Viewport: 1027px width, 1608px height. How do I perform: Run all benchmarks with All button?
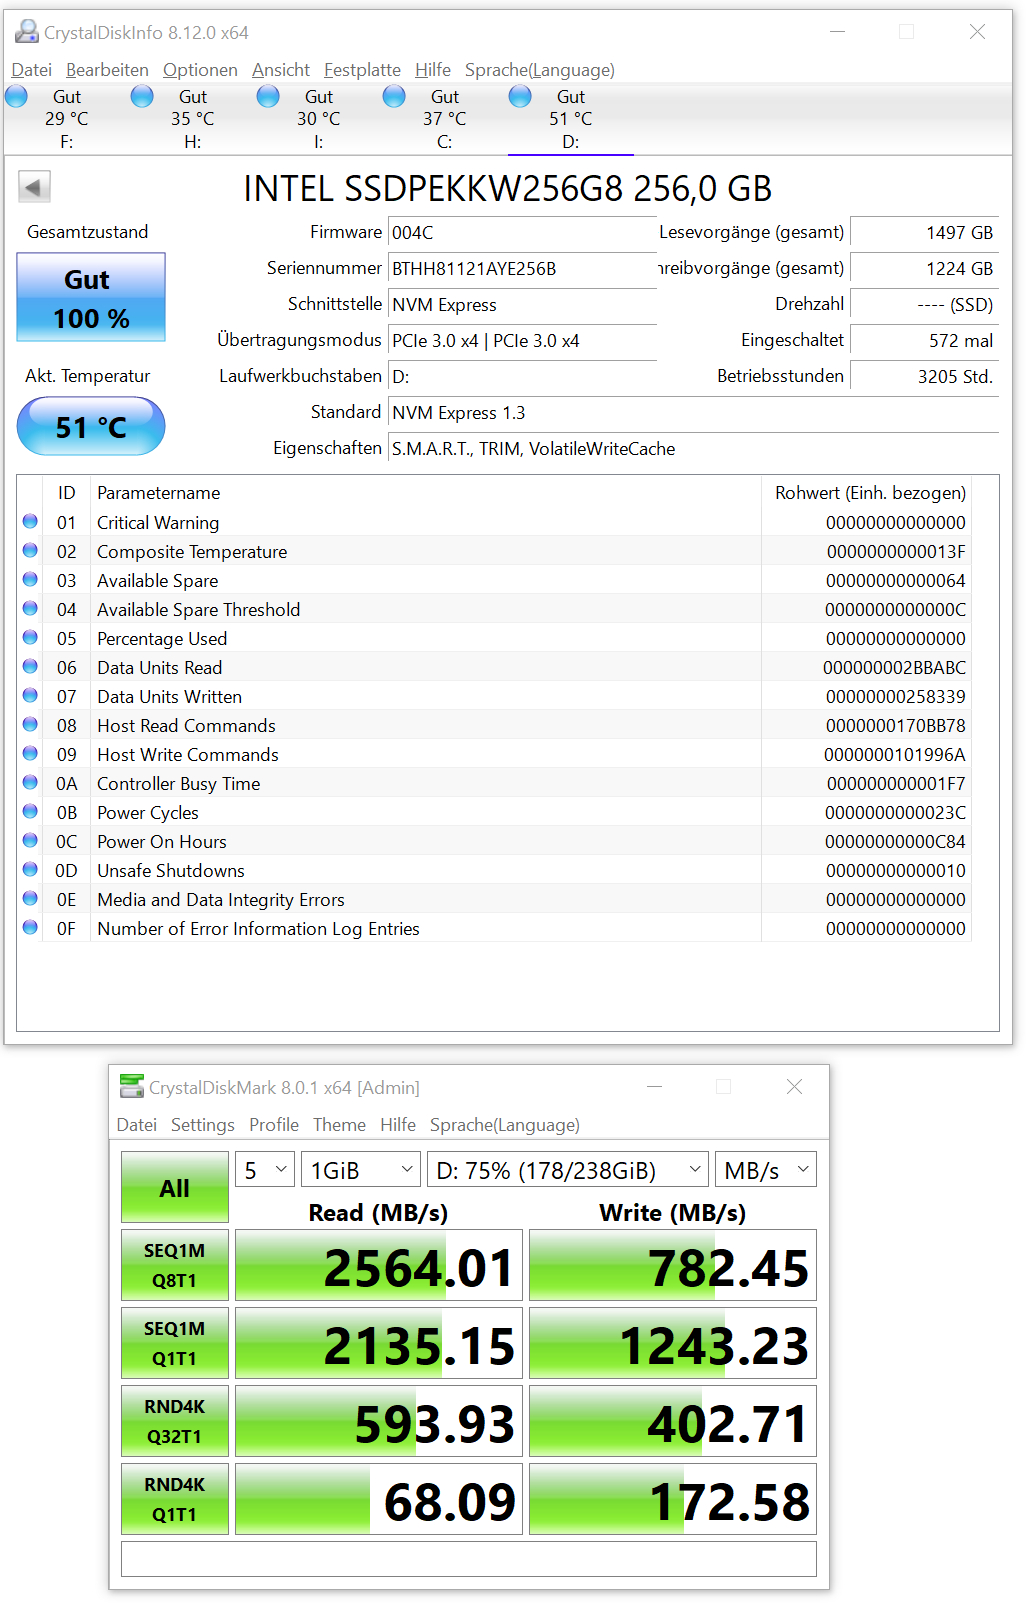point(175,1187)
